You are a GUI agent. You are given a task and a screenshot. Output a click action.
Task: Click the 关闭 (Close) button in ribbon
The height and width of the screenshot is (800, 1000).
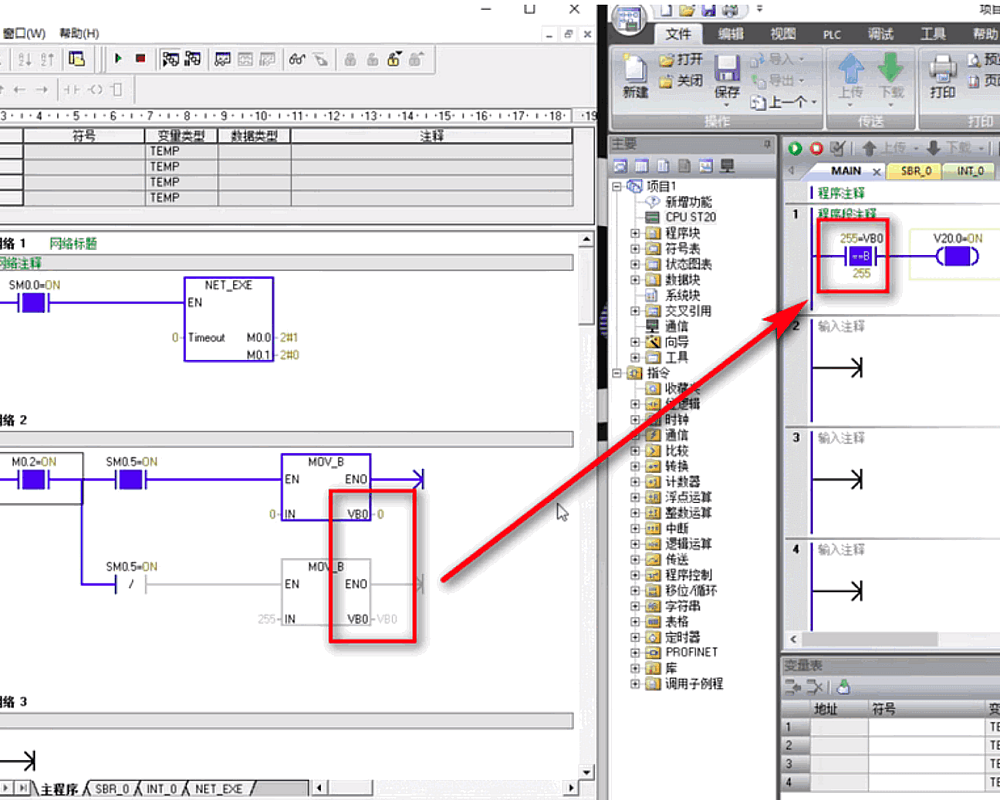681,81
